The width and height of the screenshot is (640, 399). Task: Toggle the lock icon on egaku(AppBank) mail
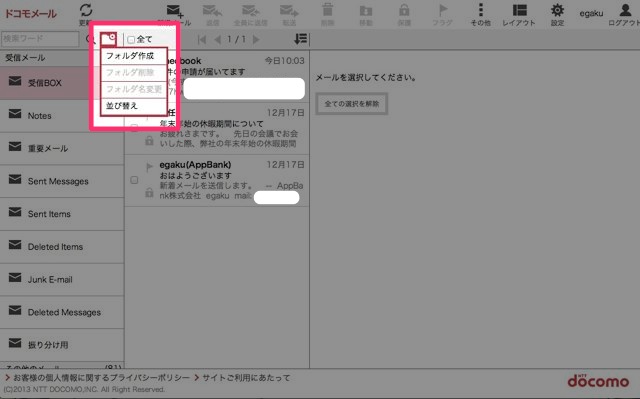[x=149, y=192]
